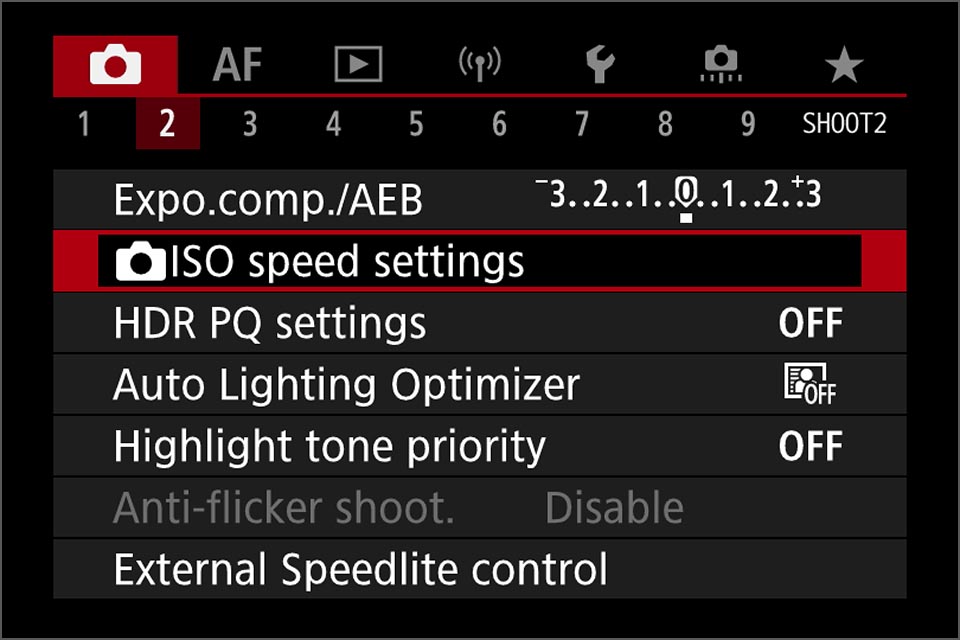960x640 pixels.
Task: Switch to the Playback menu icon
Action: pos(358,63)
